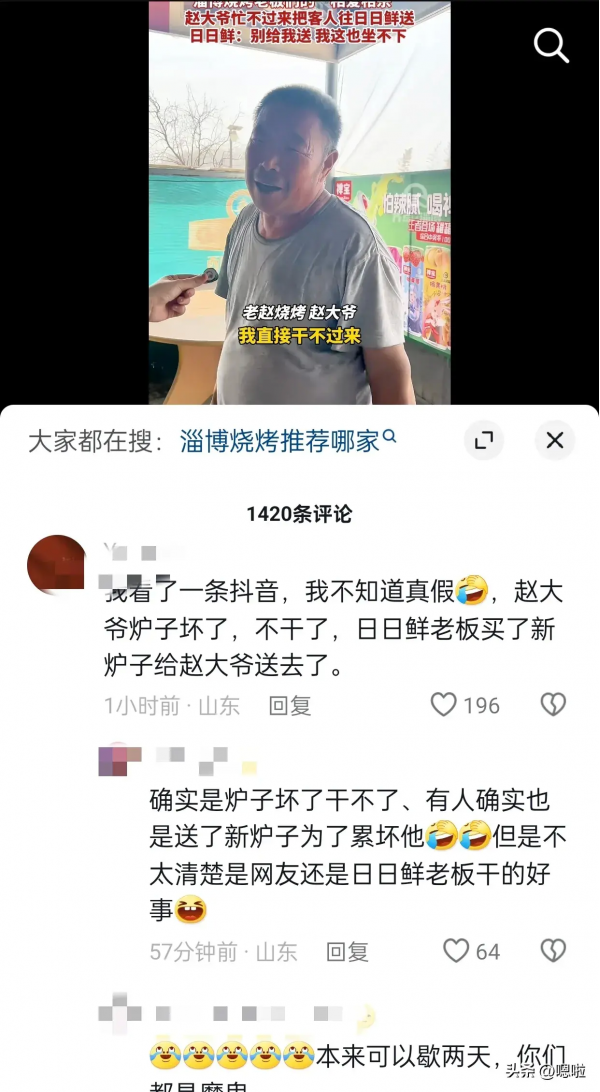
Task: Dislike the reply posted 57 minutes ago
Action: [553, 951]
